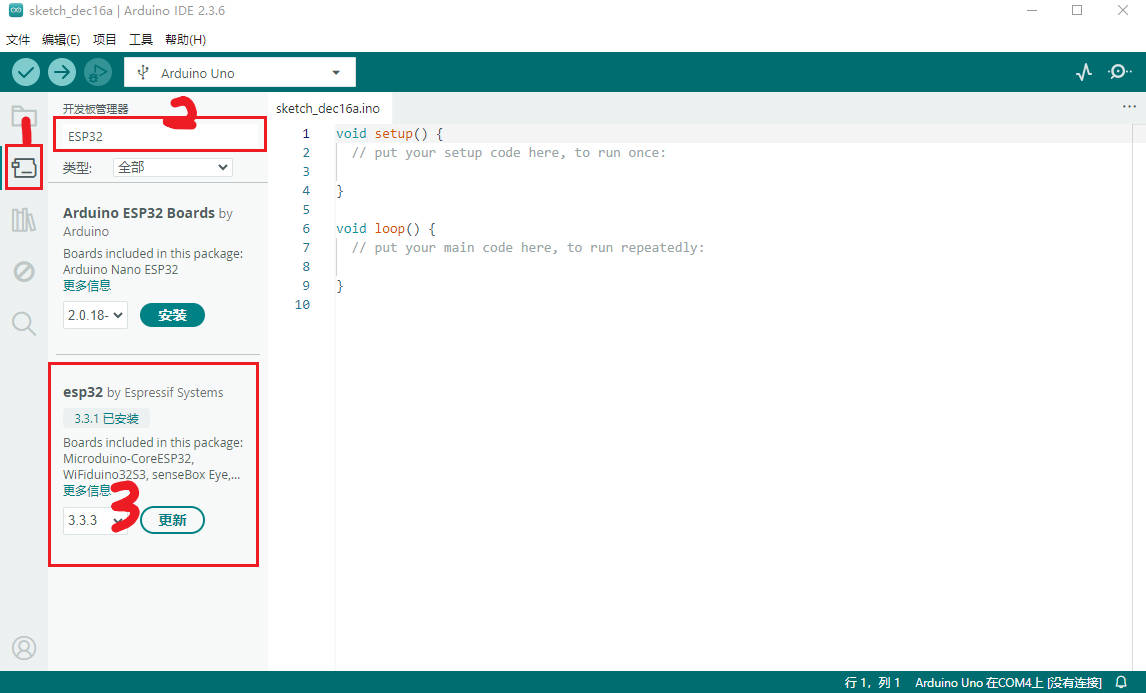Image resolution: width=1146 pixels, height=693 pixels.
Task: Open the Sketchbook folder icon in sidebar
Action: coord(24,115)
